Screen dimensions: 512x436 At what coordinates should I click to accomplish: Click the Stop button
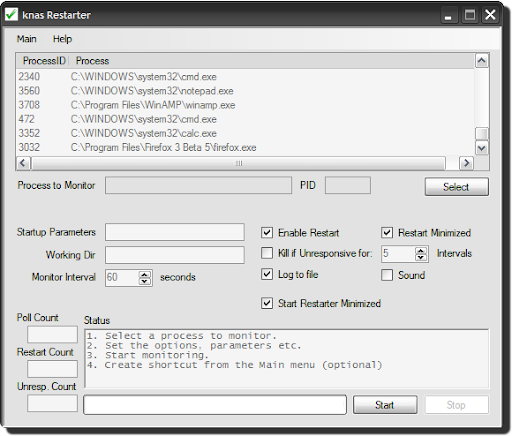[456, 405]
